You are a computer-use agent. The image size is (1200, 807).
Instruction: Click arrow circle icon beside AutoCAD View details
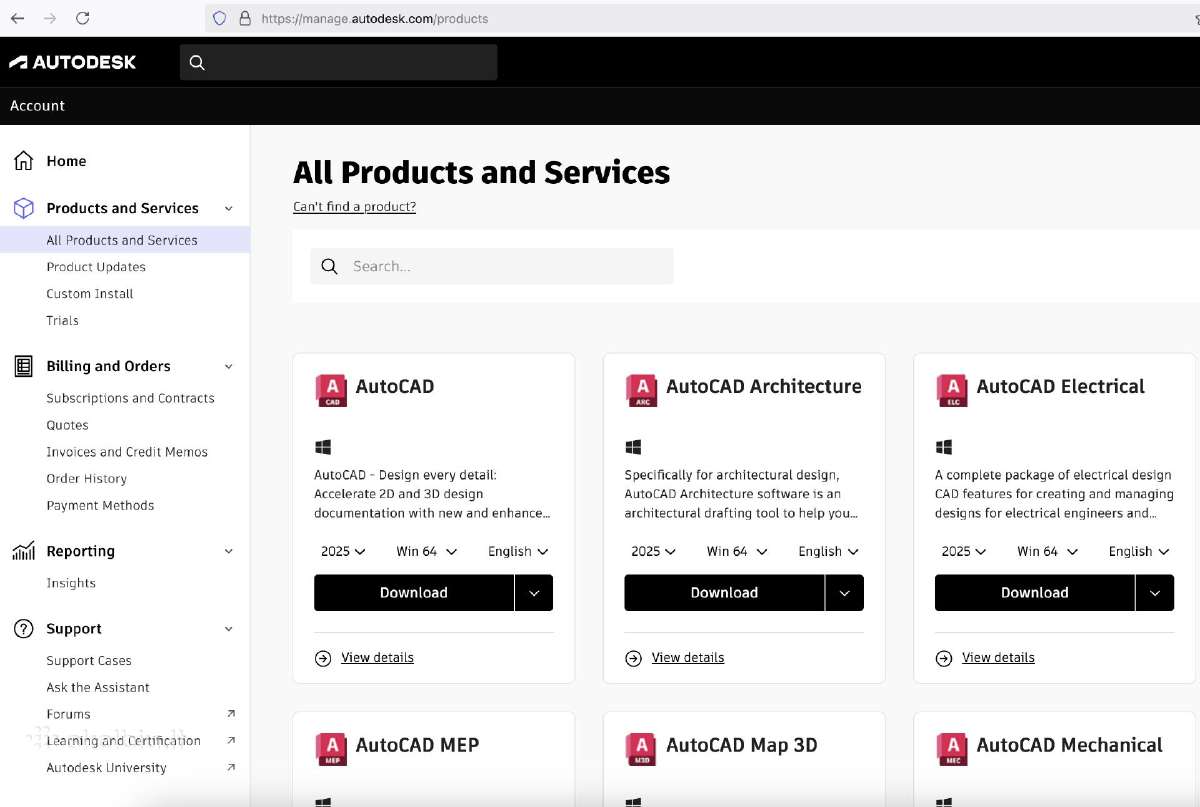click(323, 658)
